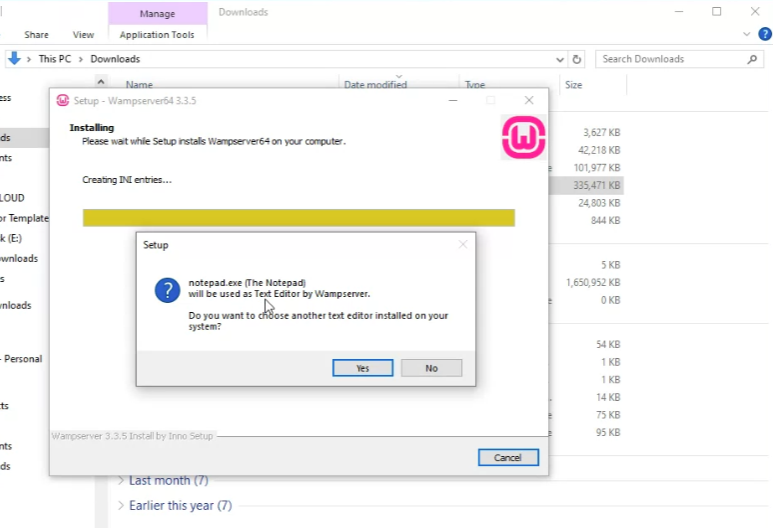
Task: Select the file sized 101,977 KB
Action: click(597, 168)
